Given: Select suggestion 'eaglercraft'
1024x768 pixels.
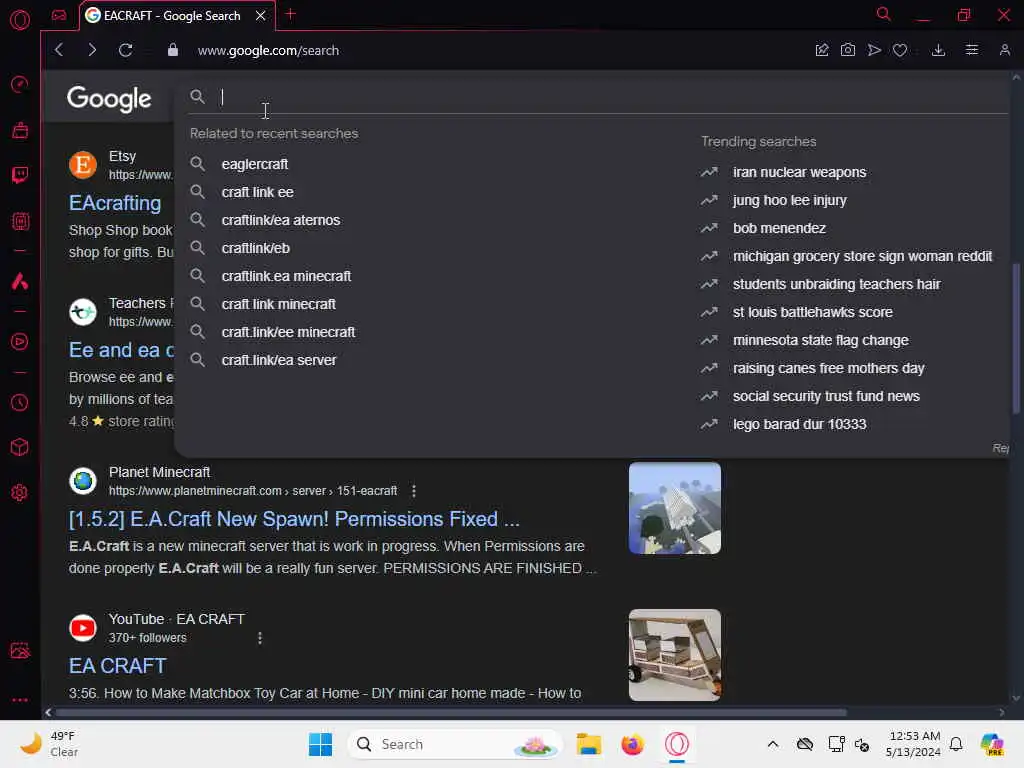Looking at the screenshot, I should pyautogui.click(x=255, y=165).
